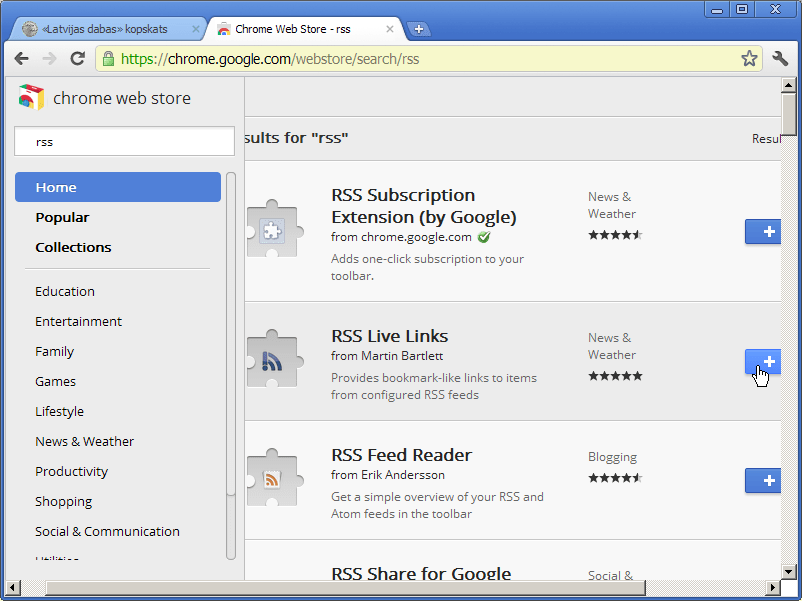Click 'from Martin Bartlett' text
Image resolution: width=802 pixels, height=601 pixels.
pos(387,356)
